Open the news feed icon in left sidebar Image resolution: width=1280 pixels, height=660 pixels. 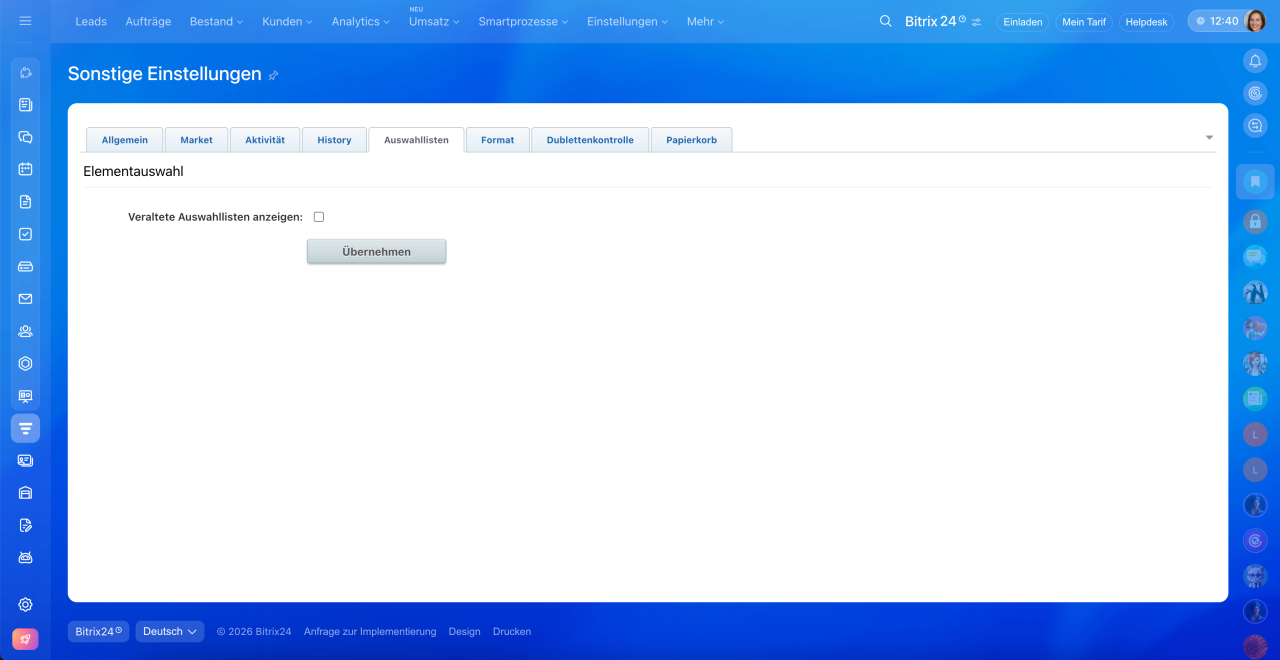click(x=25, y=105)
